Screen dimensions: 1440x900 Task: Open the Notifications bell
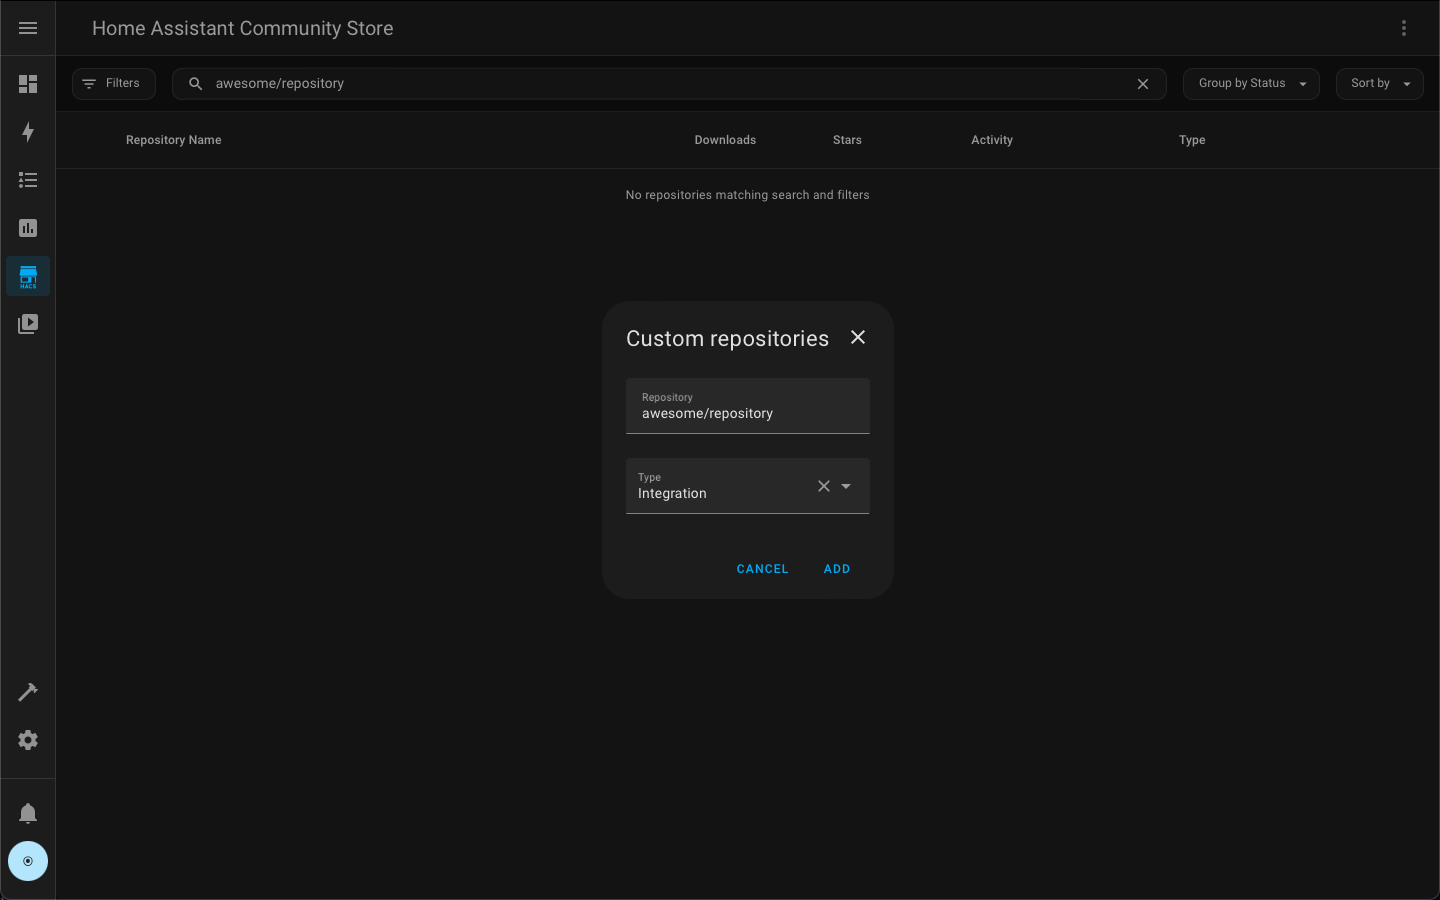point(27,812)
